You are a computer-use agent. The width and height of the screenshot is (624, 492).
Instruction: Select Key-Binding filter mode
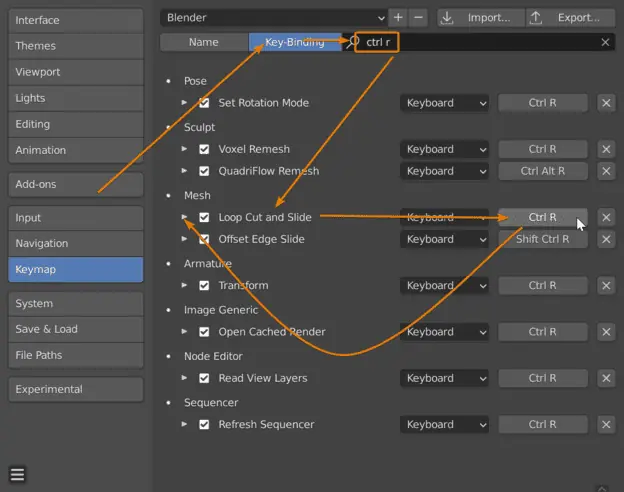pyautogui.click(x=295, y=42)
